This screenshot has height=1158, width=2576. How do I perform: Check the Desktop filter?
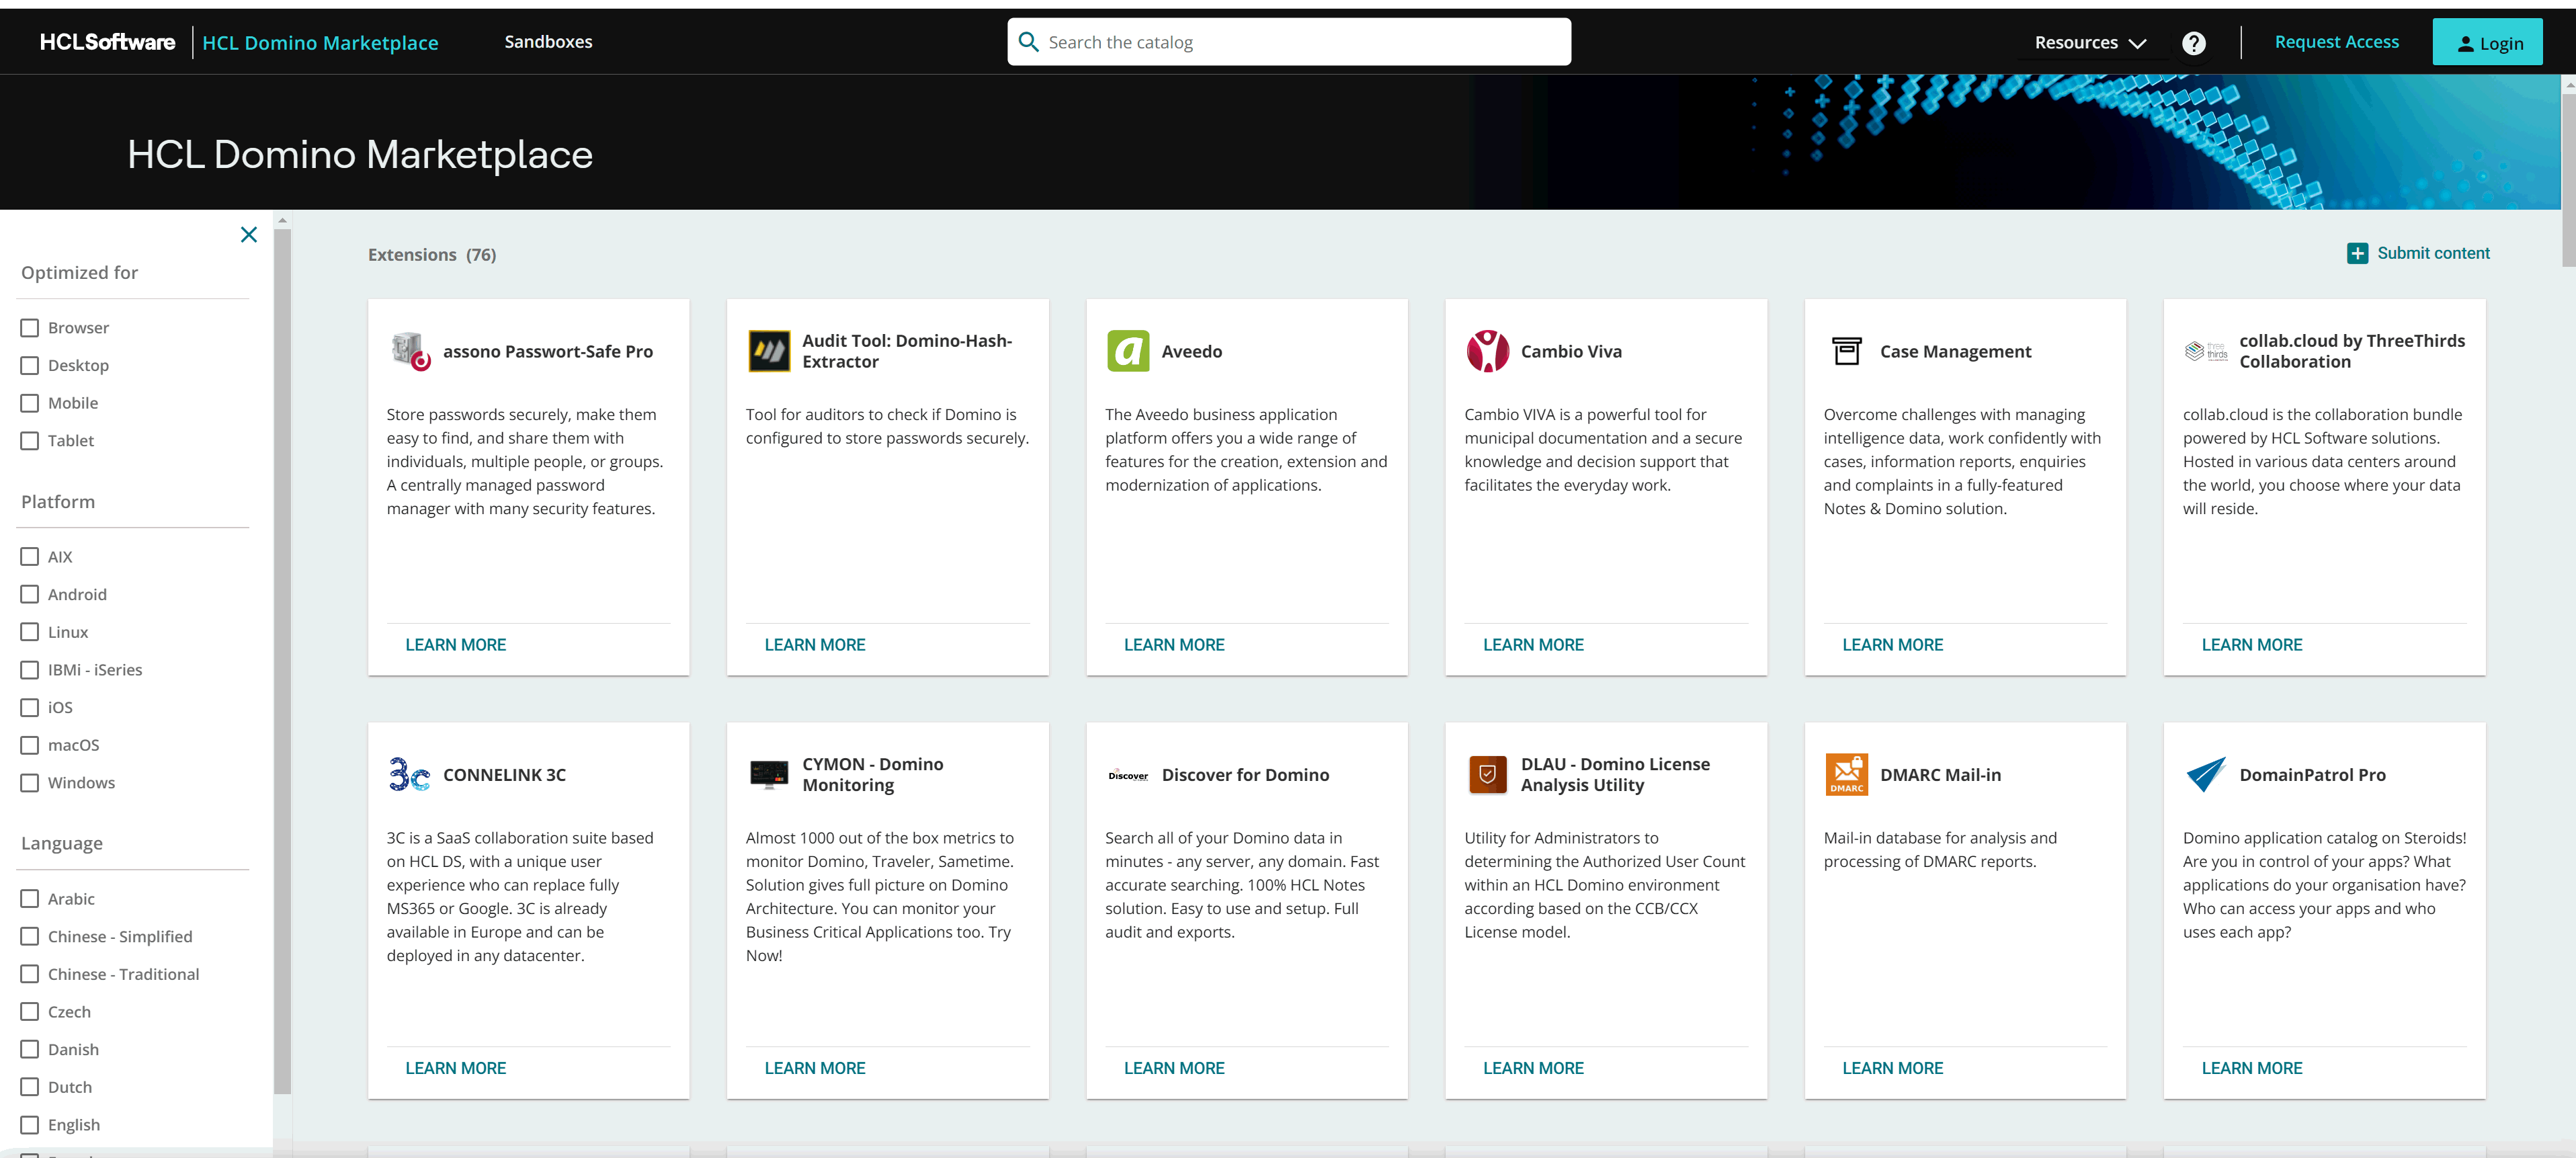coord(30,366)
